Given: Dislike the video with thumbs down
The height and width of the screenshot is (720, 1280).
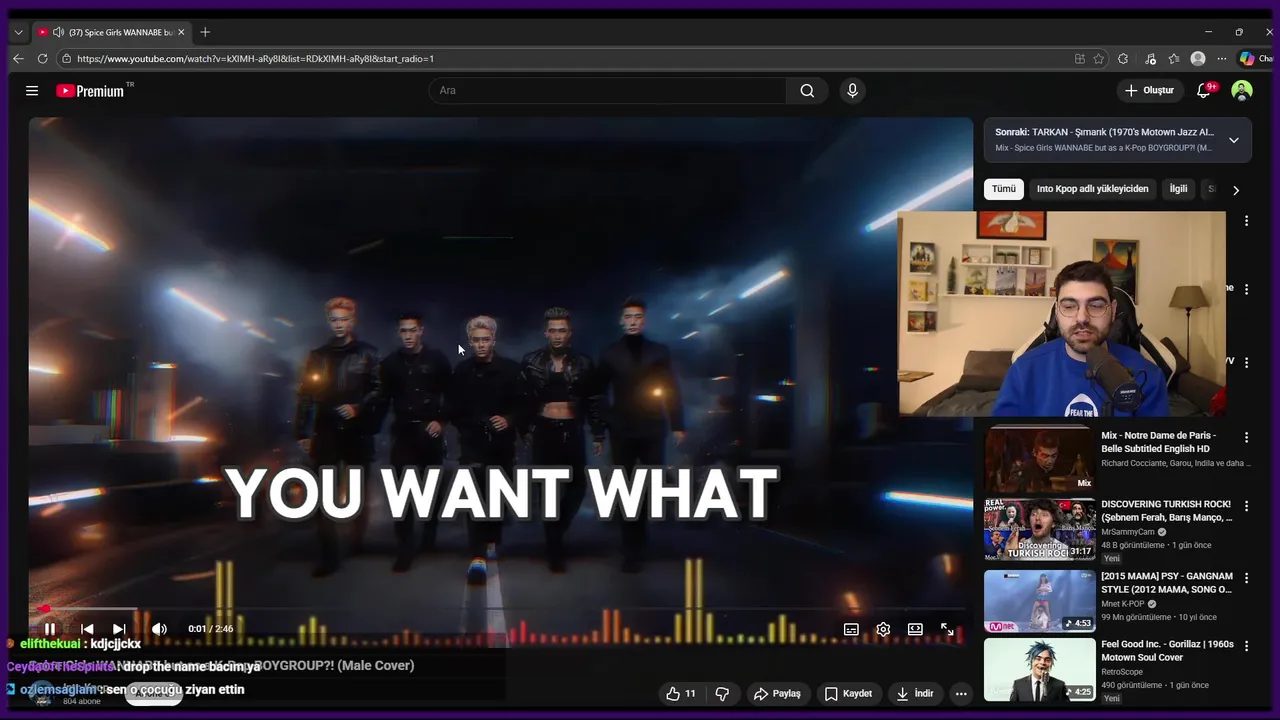Looking at the screenshot, I should 722,693.
